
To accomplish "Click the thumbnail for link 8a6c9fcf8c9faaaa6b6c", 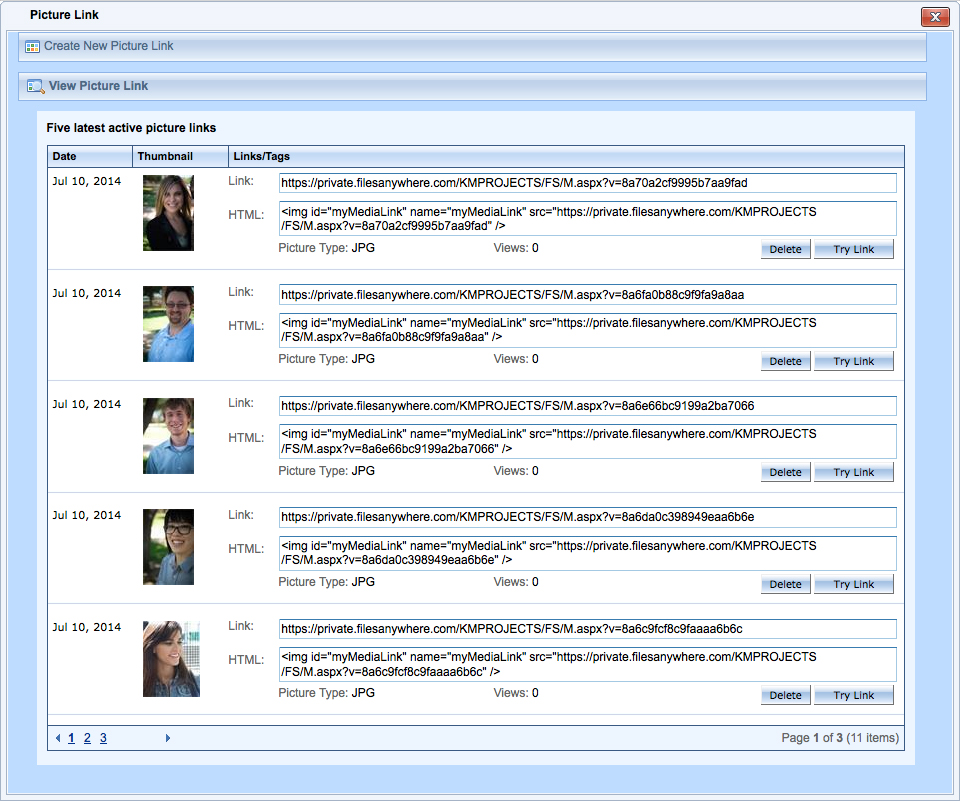I will (x=171, y=659).
